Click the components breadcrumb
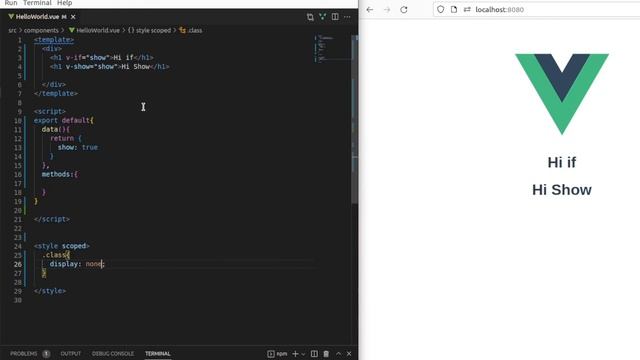 coord(41,30)
